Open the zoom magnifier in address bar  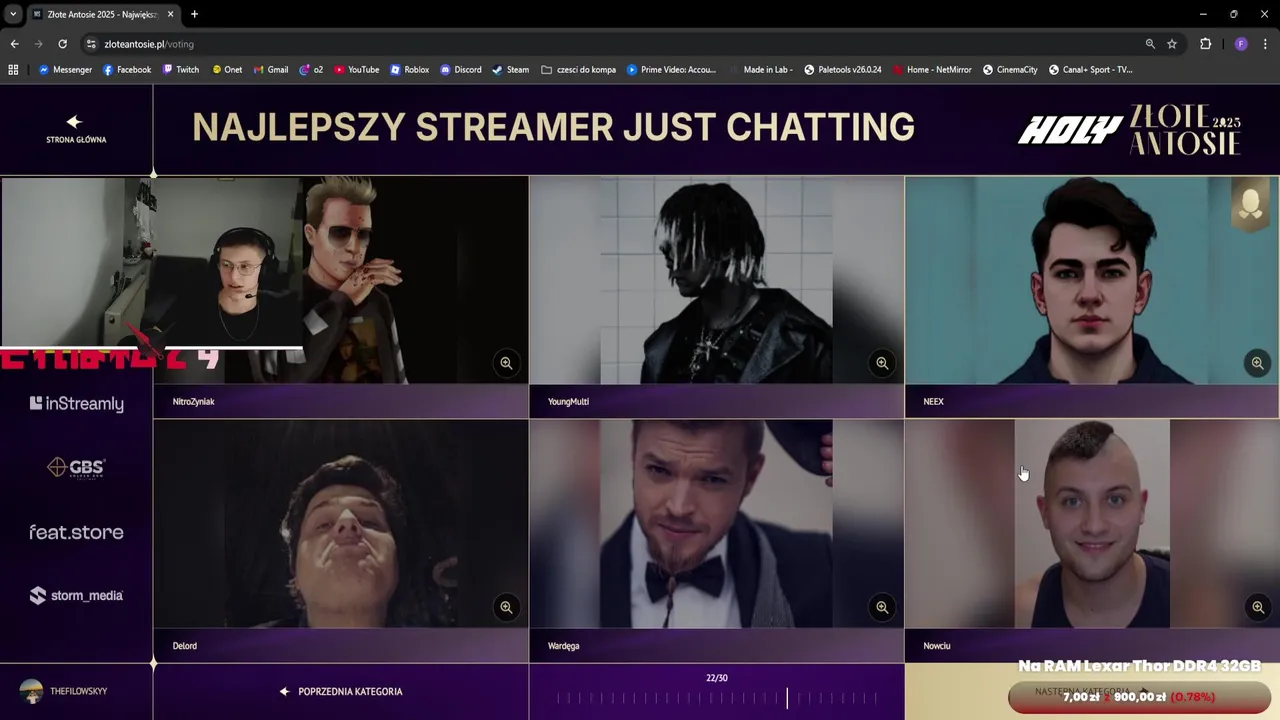(1150, 44)
